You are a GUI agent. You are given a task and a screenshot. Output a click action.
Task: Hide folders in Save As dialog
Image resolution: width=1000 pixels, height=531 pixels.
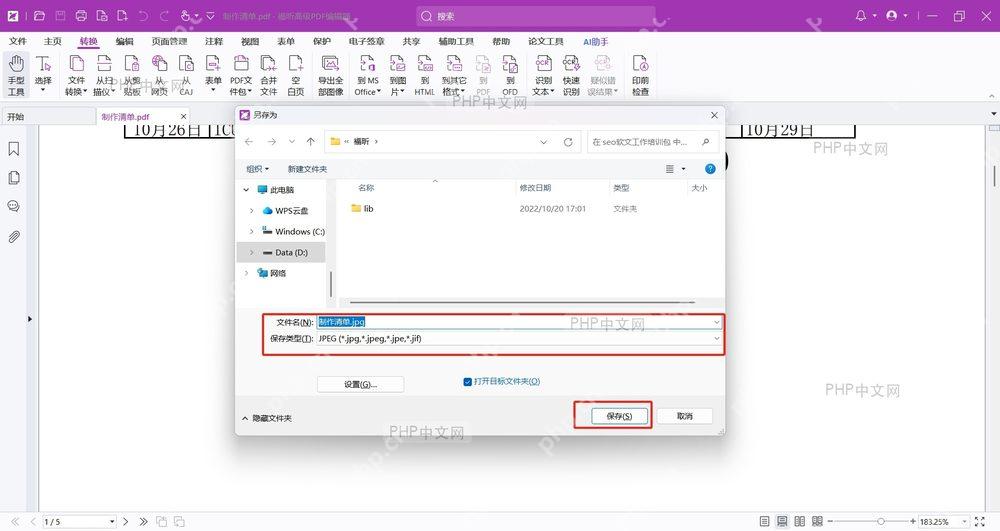pyautogui.click(x=267, y=418)
